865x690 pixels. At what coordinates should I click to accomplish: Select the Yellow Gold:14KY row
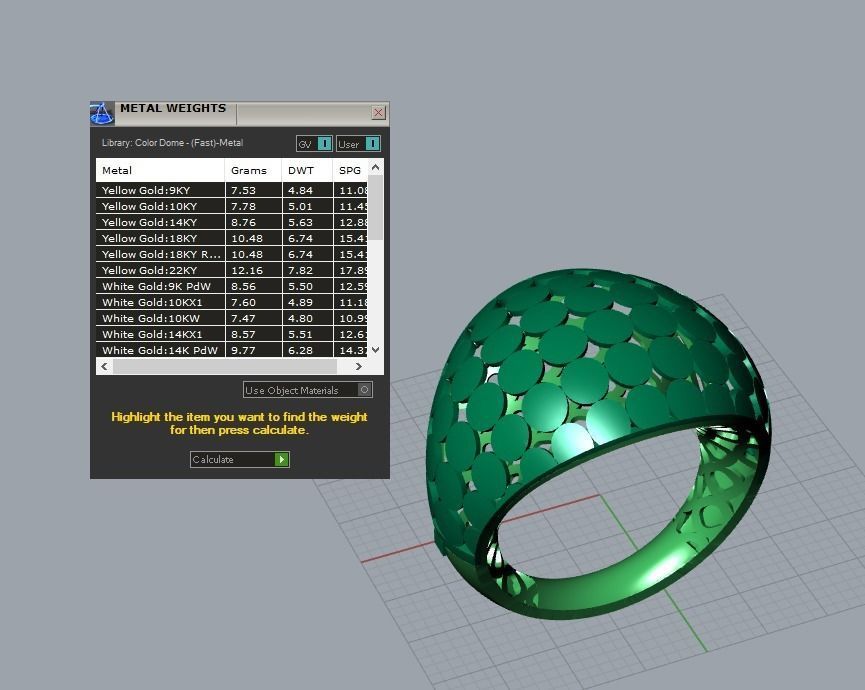point(232,222)
